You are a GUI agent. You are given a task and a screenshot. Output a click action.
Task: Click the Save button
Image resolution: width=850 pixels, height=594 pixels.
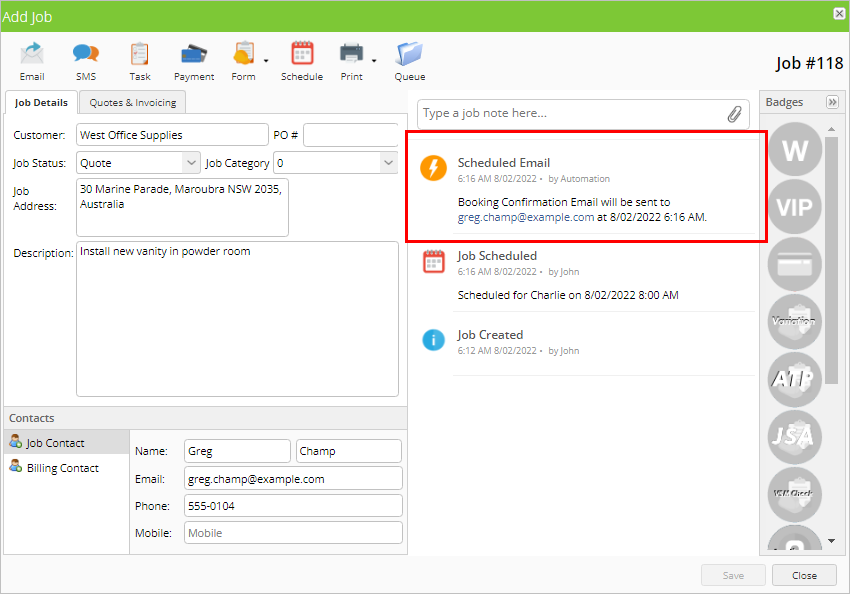(733, 576)
